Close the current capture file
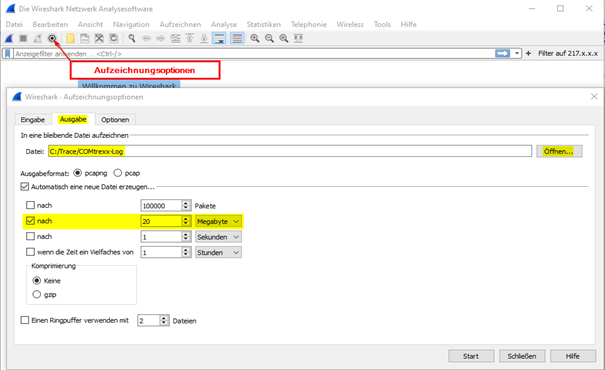This screenshot has height=370, width=605. click(99, 38)
